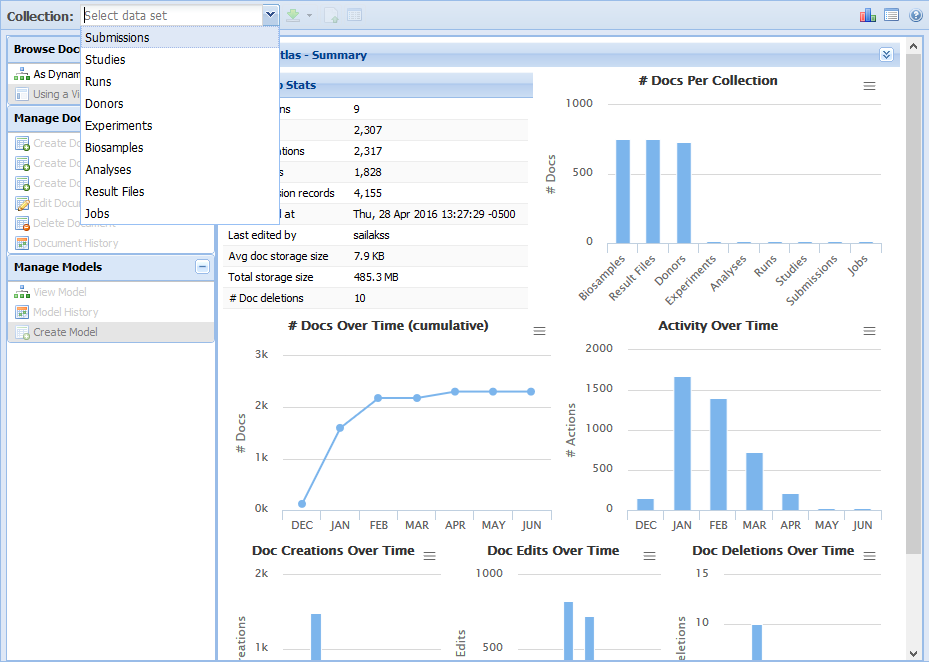The image size is (929, 662).
Task: Click the list view icon in top-right toolbar
Action: tap(891, 15)
